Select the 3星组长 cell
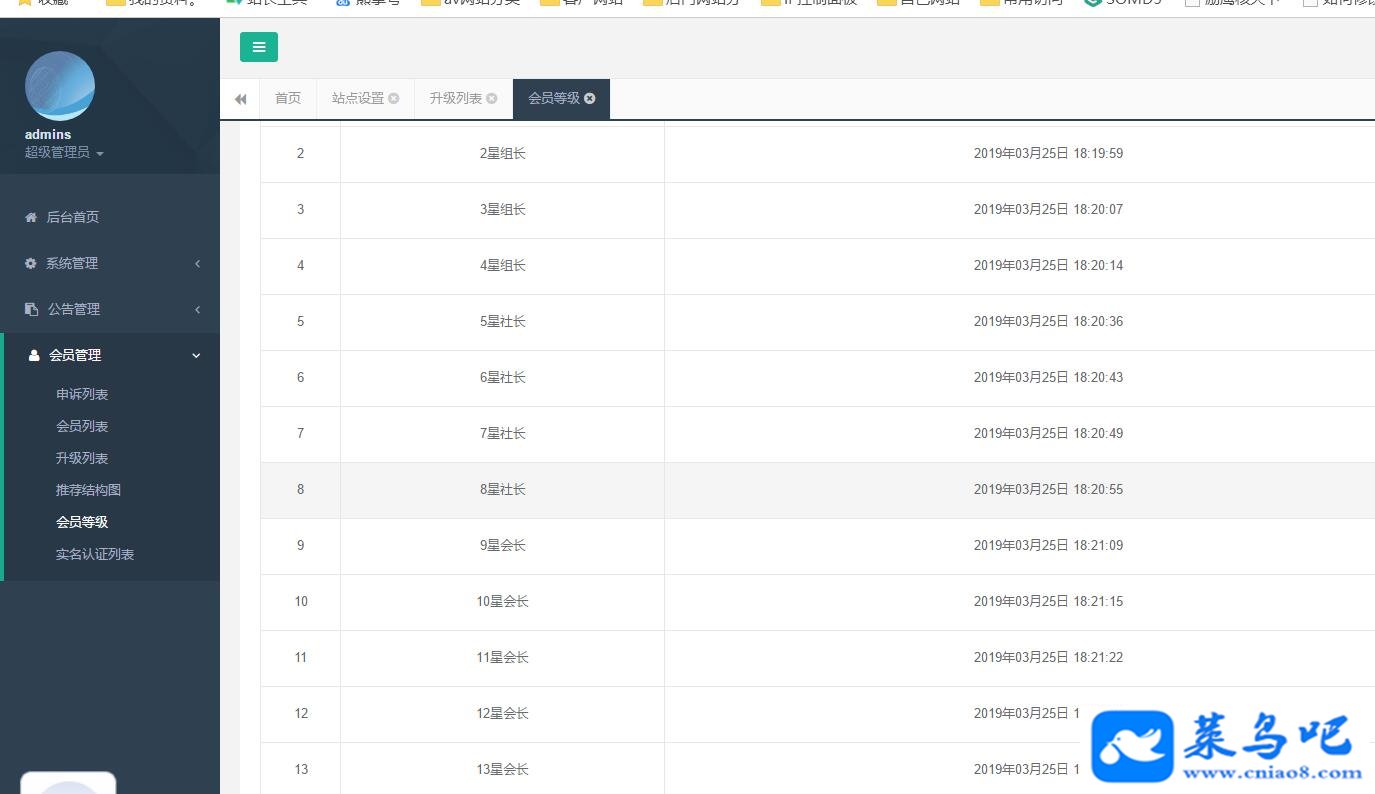The image size is (1375, 794). coord(502,210)
